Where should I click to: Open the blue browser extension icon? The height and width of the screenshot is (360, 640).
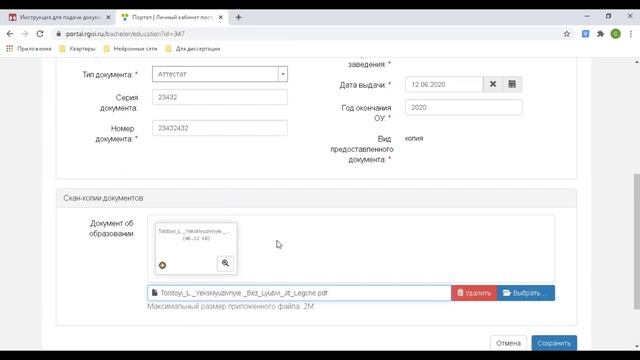point(585,34)
